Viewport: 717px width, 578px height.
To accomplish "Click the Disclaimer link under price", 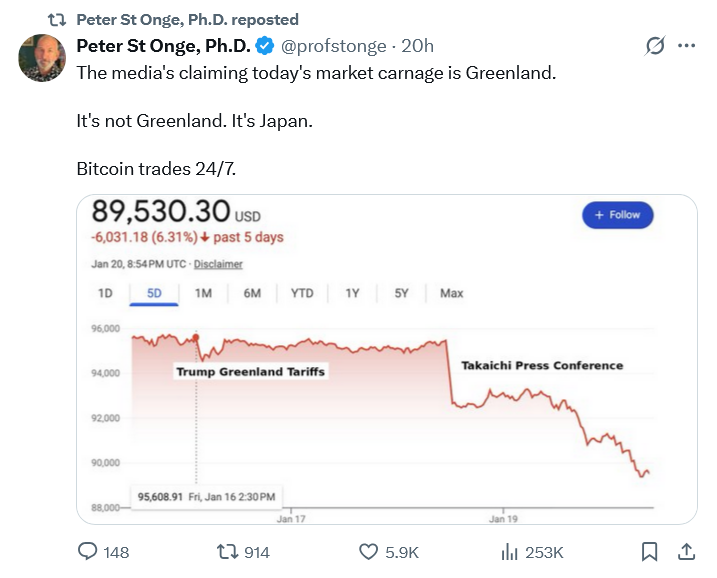I will pos(218,264).
